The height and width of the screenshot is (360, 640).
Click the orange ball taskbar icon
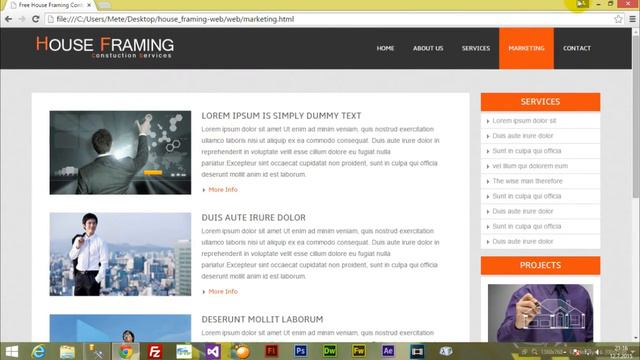pyautogui.click(x=242, y=351)
